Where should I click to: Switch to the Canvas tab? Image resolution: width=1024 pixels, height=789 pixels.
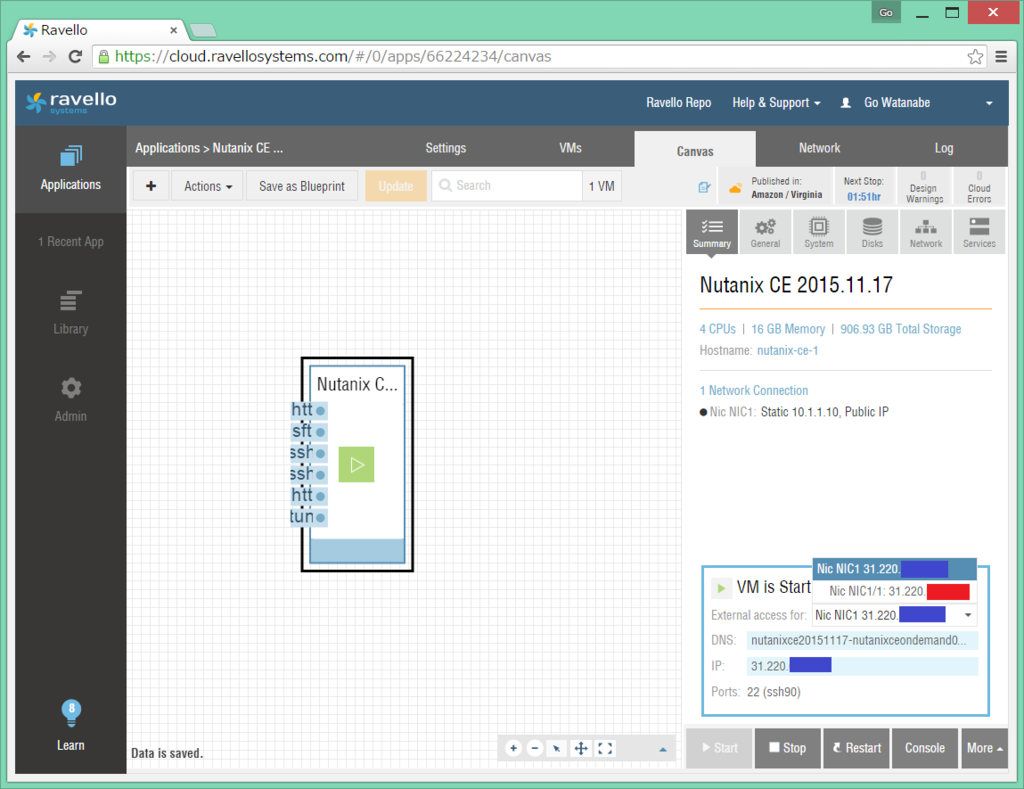(x=695, y=151)
